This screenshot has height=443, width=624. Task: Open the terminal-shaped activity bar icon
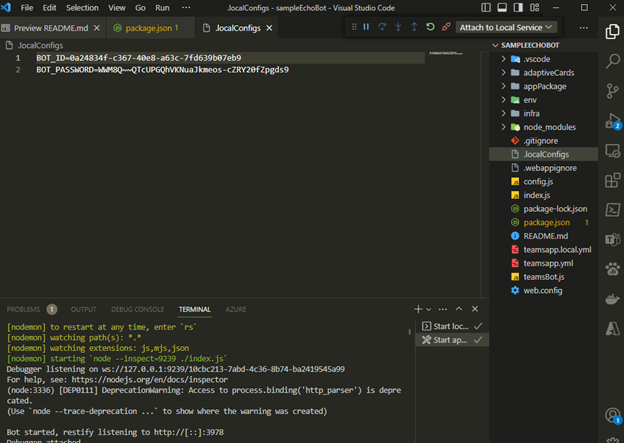612,210
